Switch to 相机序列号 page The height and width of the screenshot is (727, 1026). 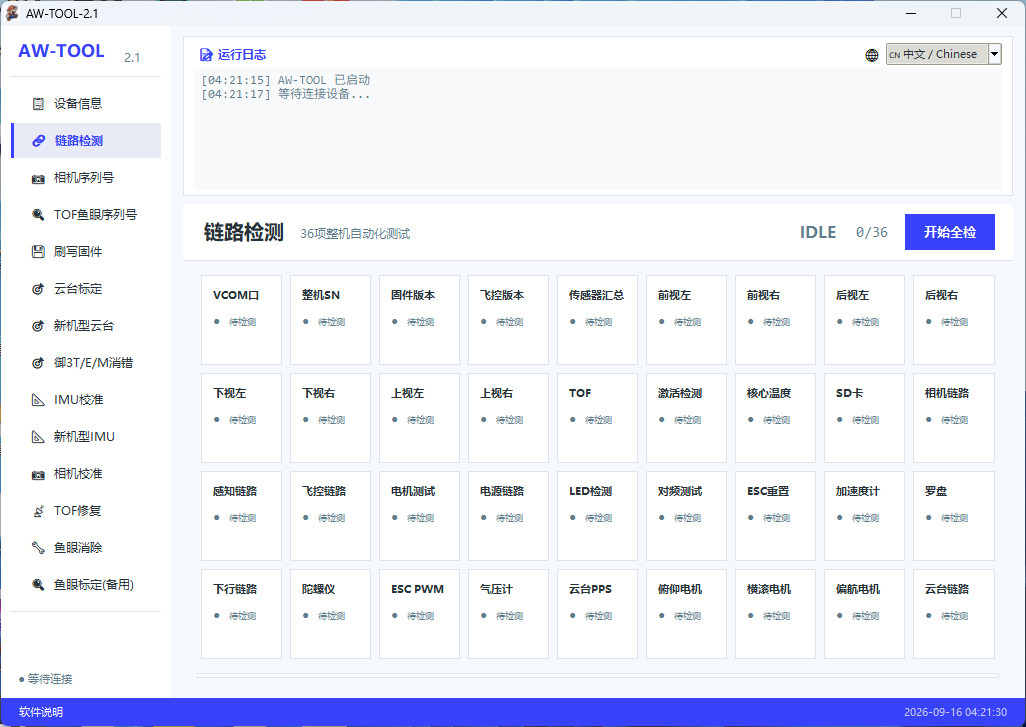(86, 178)
